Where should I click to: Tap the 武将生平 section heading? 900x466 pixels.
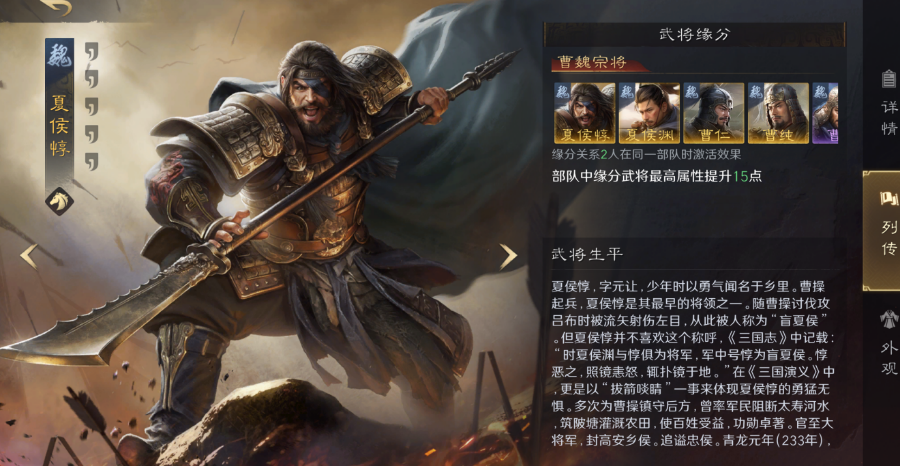pos(587,254)
